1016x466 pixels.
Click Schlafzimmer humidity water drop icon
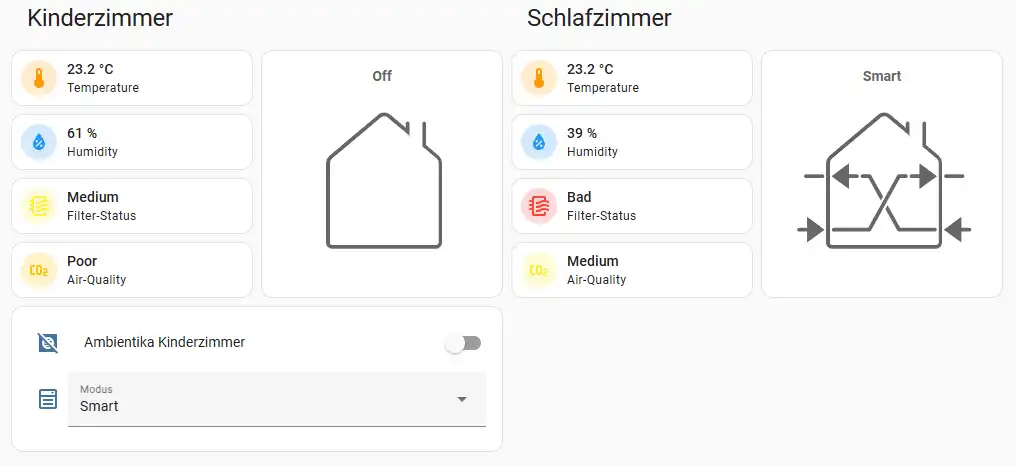(539, 142)
